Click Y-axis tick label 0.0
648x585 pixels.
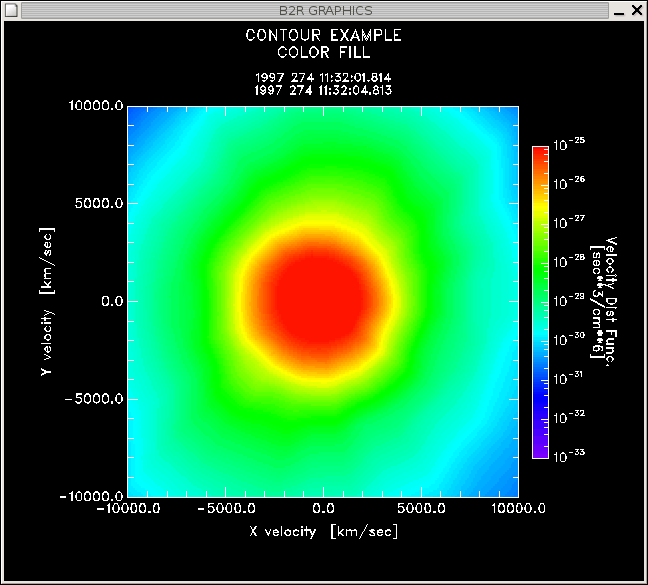pos(112,301)
